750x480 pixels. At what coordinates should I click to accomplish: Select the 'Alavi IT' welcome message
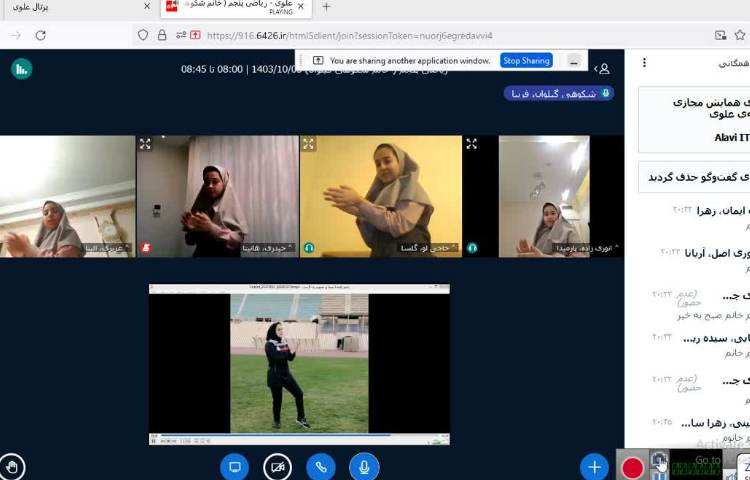694,120
